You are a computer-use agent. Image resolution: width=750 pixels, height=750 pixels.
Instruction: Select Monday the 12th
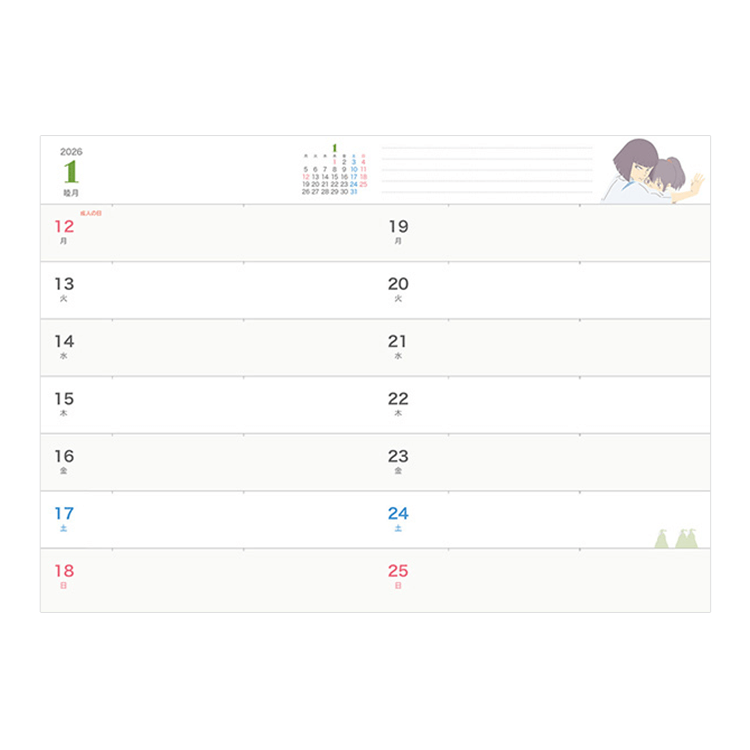64,227
